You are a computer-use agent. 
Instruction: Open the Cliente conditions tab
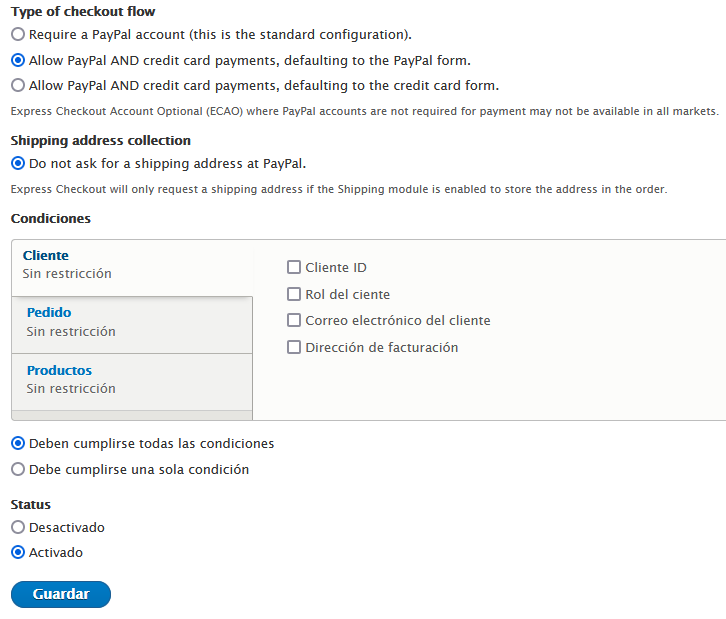132,268
